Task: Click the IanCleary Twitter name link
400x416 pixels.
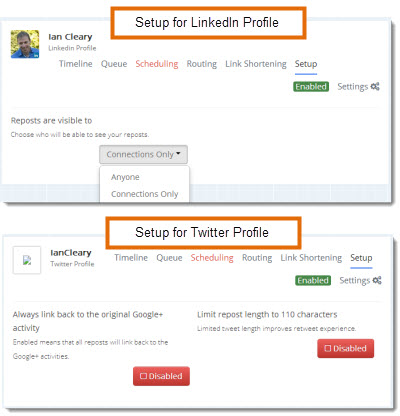Action: click(71, 253)
